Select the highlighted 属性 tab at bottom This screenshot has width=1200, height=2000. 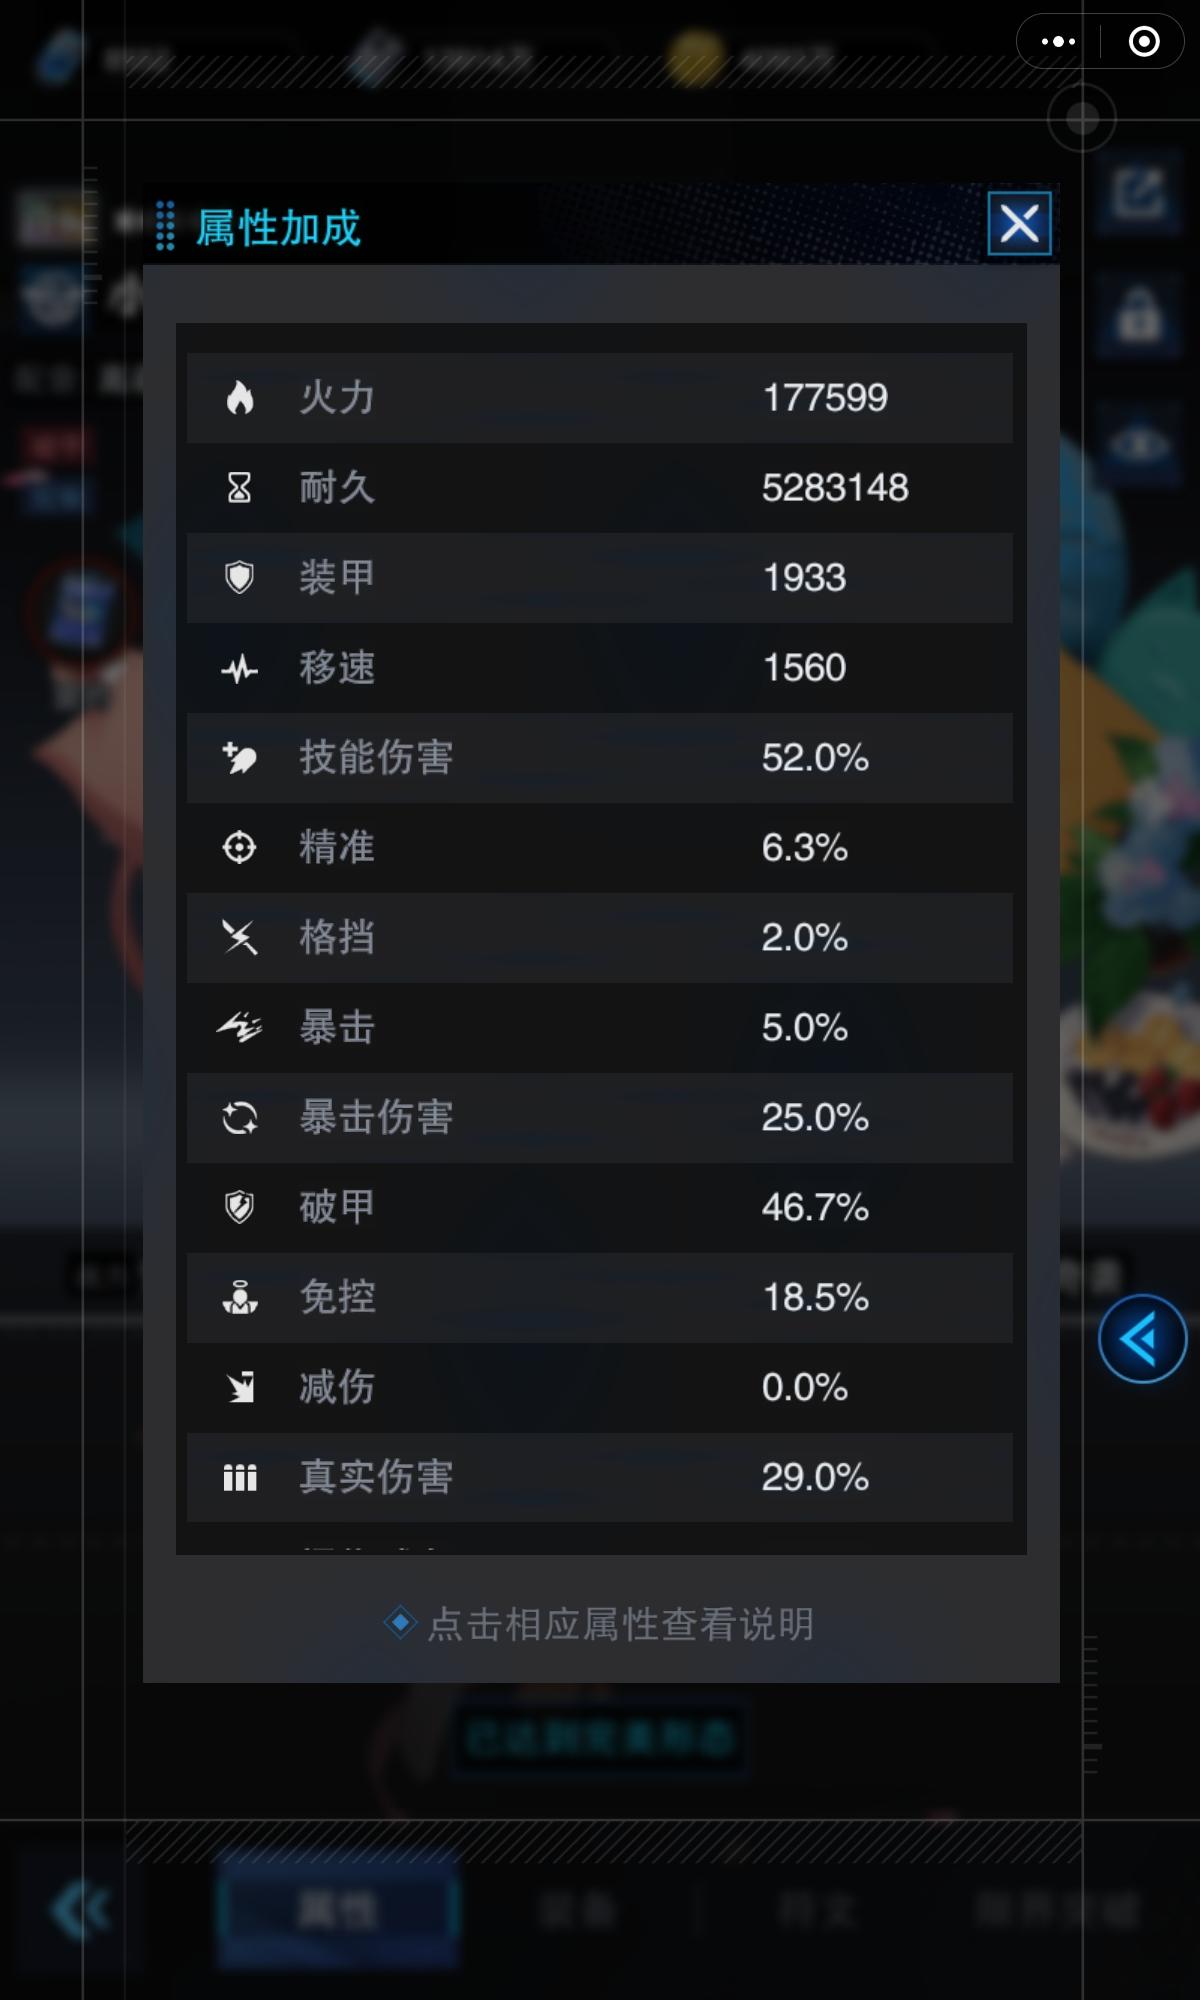click(x=338, y=1910)
